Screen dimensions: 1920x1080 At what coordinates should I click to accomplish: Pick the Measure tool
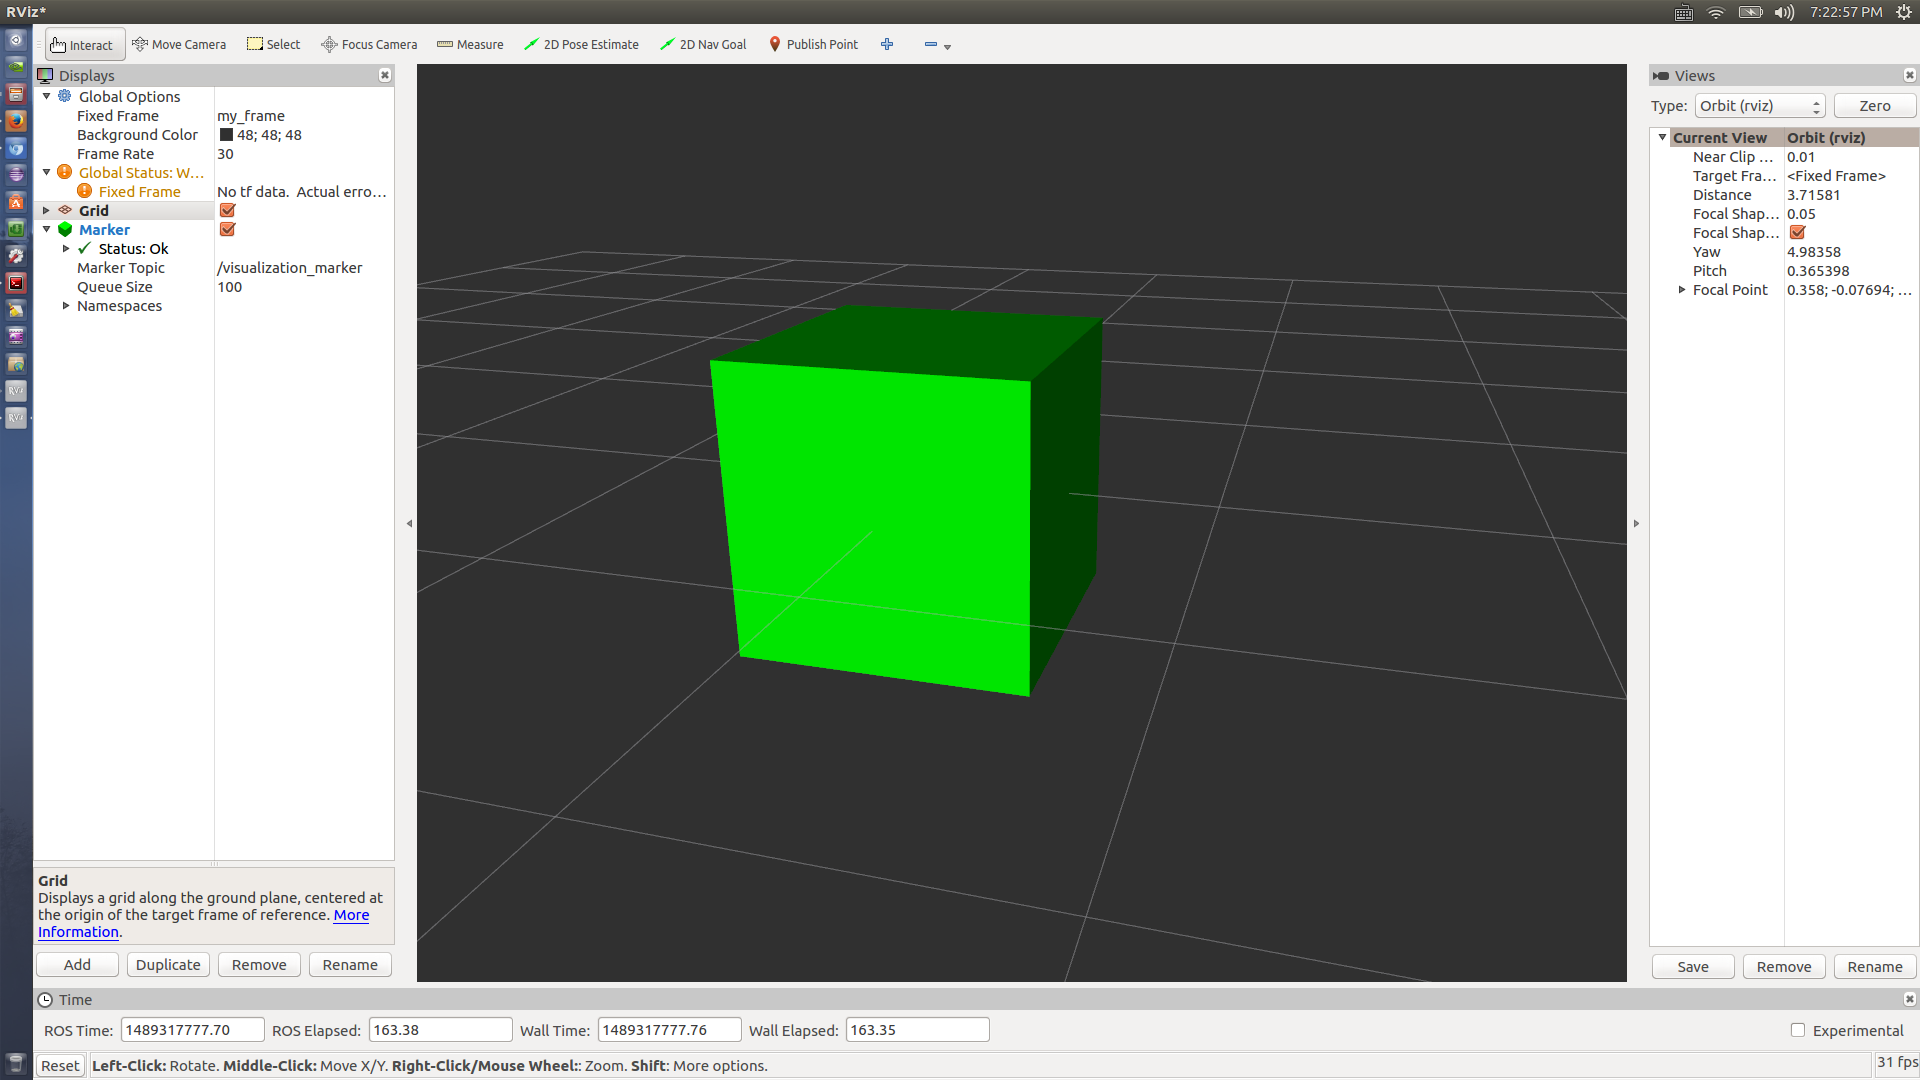470,45
